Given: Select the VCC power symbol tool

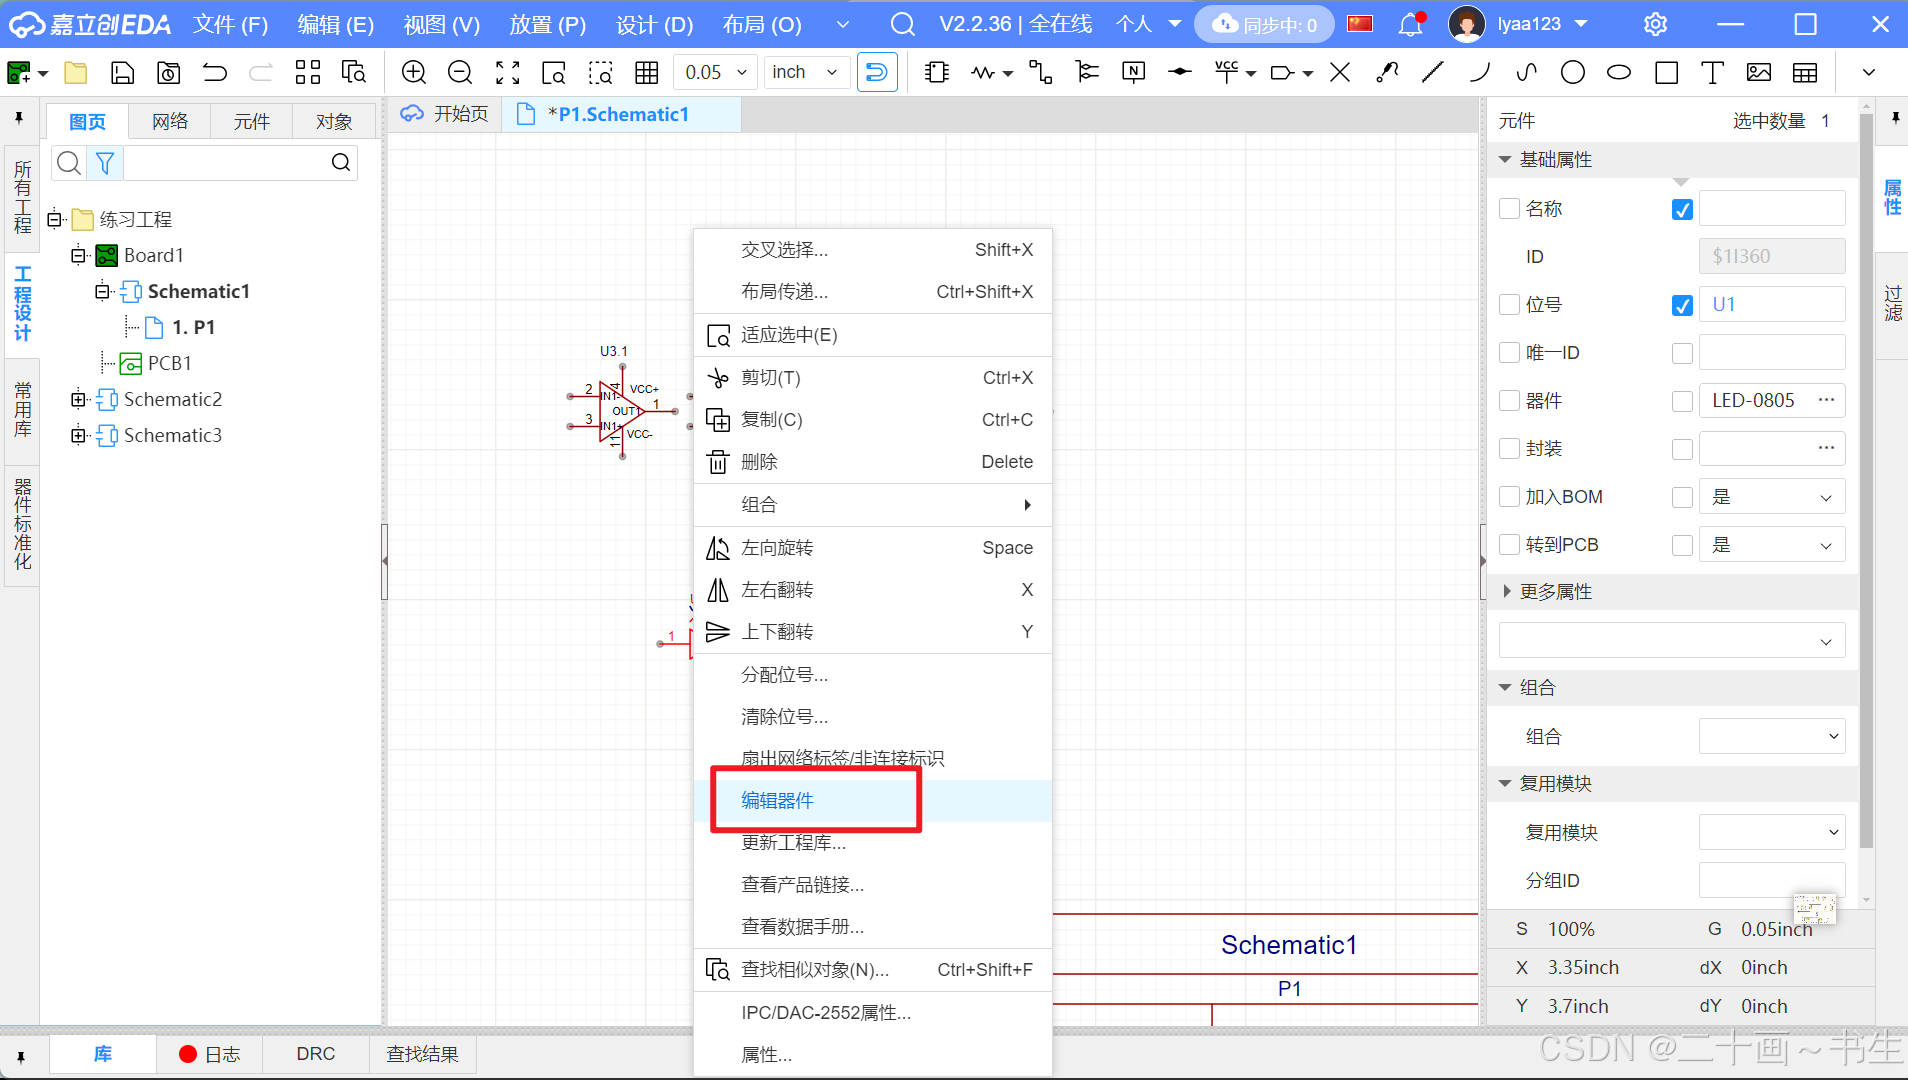Looking at the screenshot, I should [1226, 72].
